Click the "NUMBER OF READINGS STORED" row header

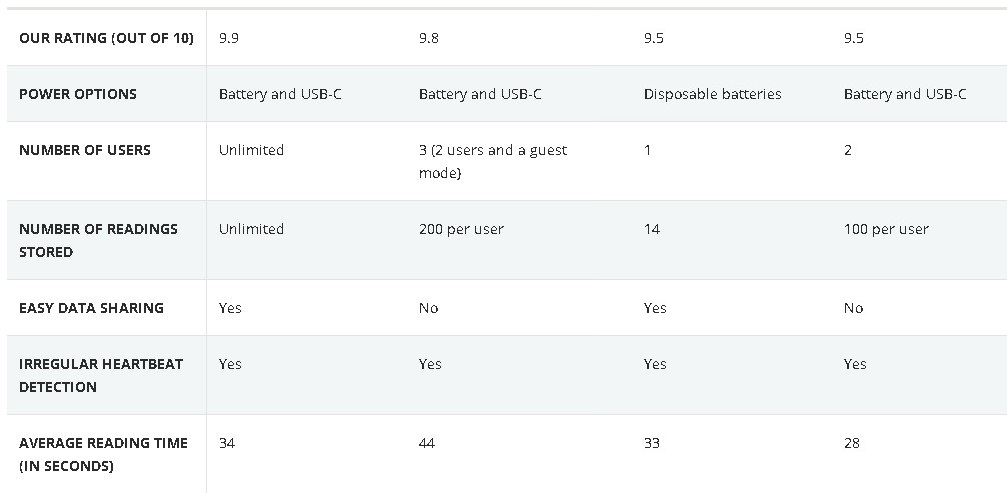click(x=98, y=240)
